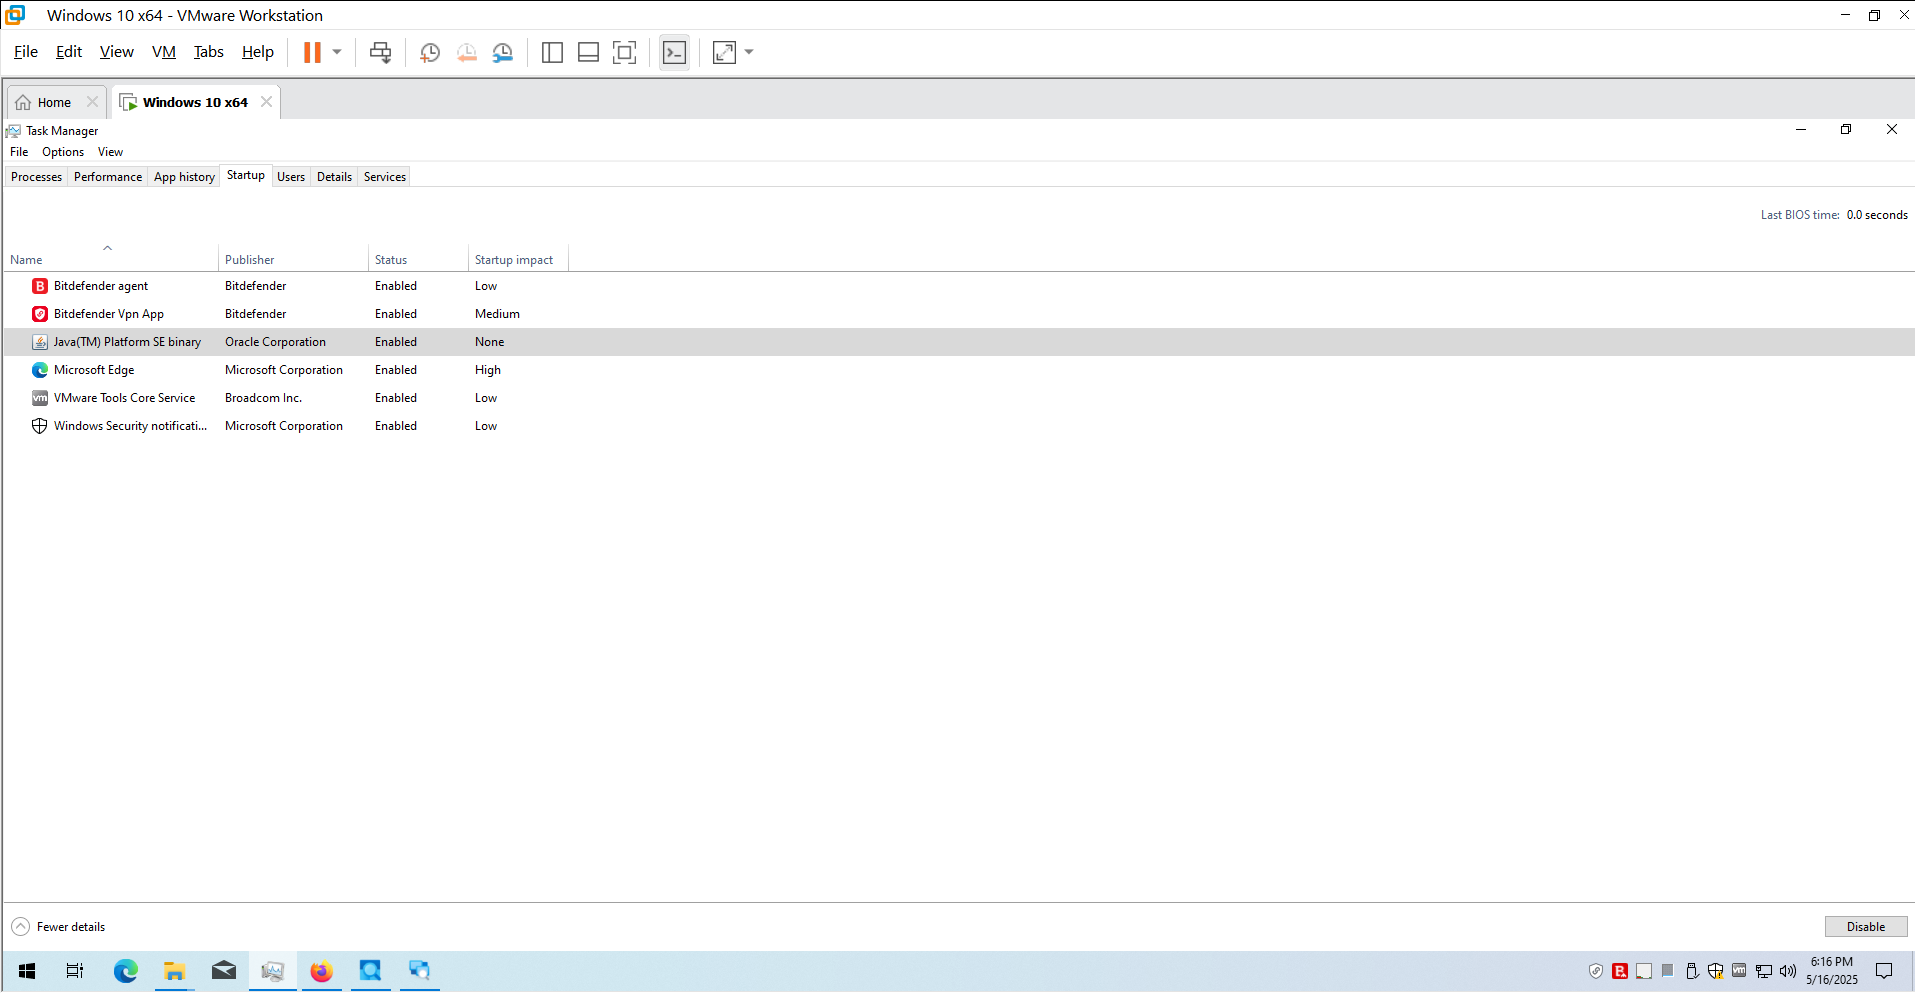This screenshot has width=1915, height=993.
Task: Click the Bitdefender agent icon
Action: (40, 286)
